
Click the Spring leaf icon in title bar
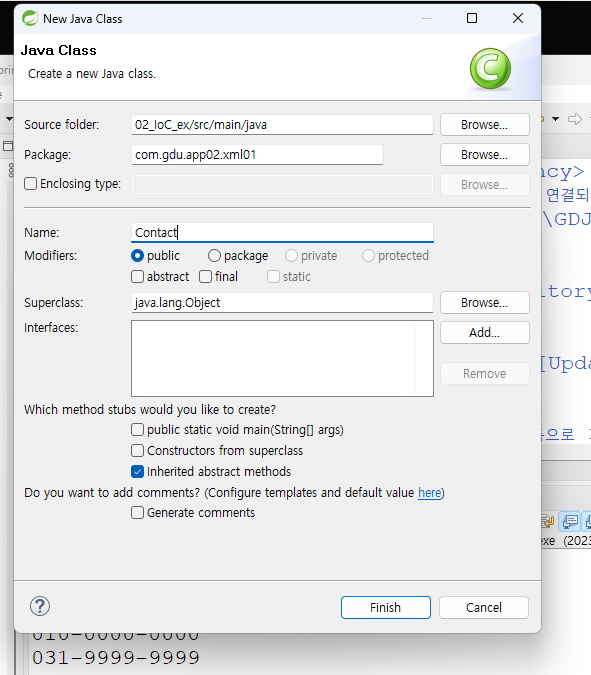pyautogui.click(x=30, y=19)
